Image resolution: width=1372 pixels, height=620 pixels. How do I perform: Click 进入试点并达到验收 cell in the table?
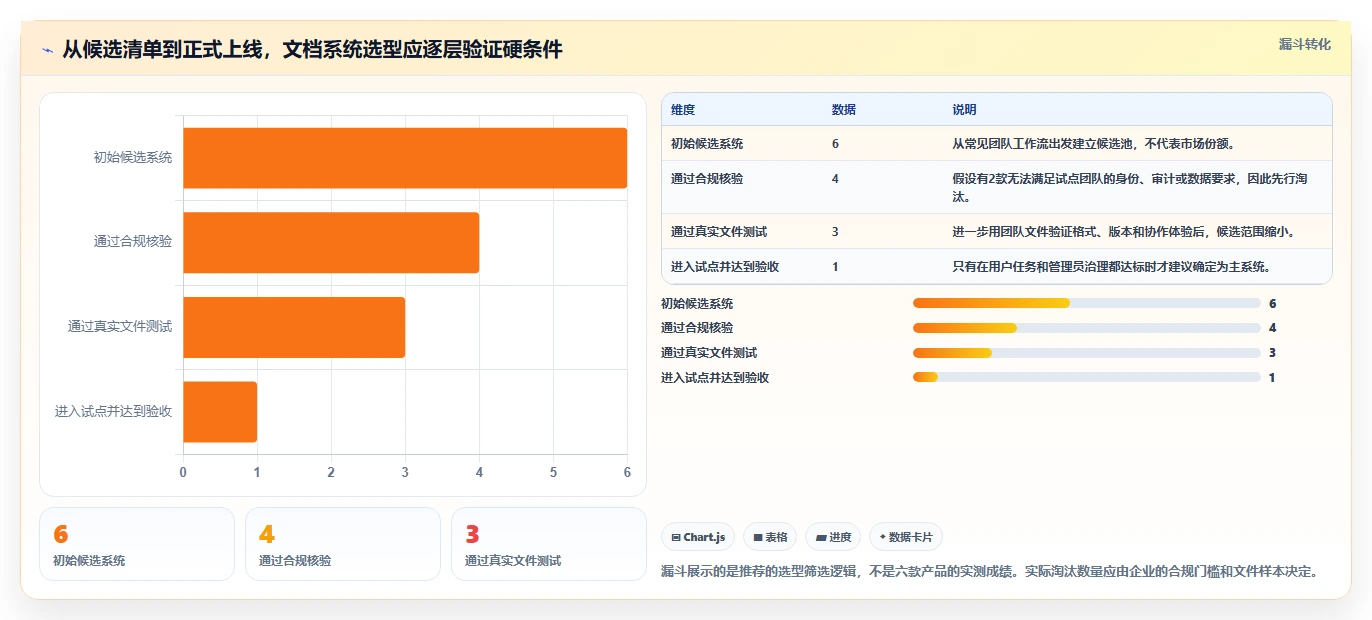coord(725,267)
